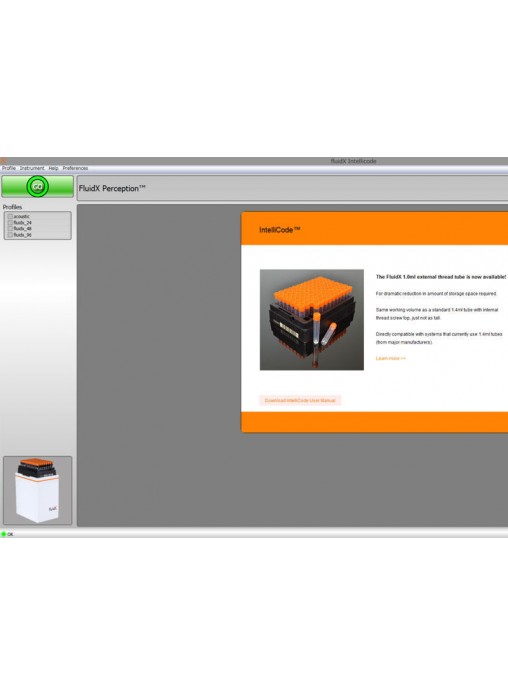The width and height of the screenshot is (508, 696).
Task: Click the scanner instrument thumbnail
Action: (37, 490)
